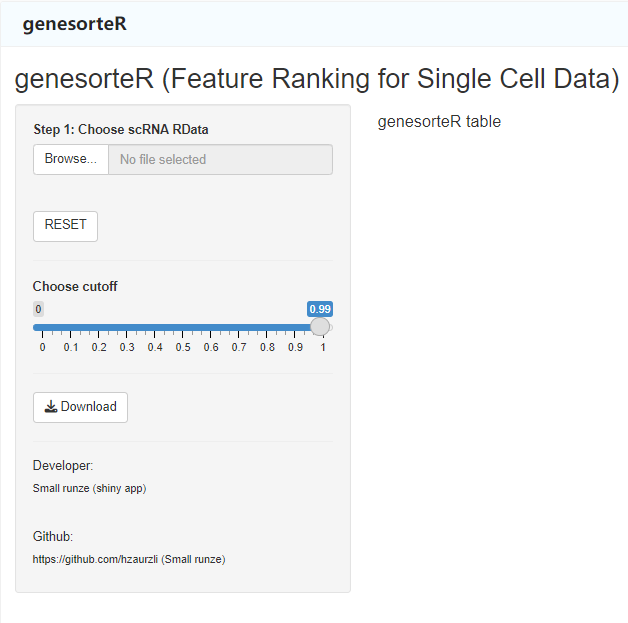Set cutoff slider to 0.5 mark

[183, 328]
